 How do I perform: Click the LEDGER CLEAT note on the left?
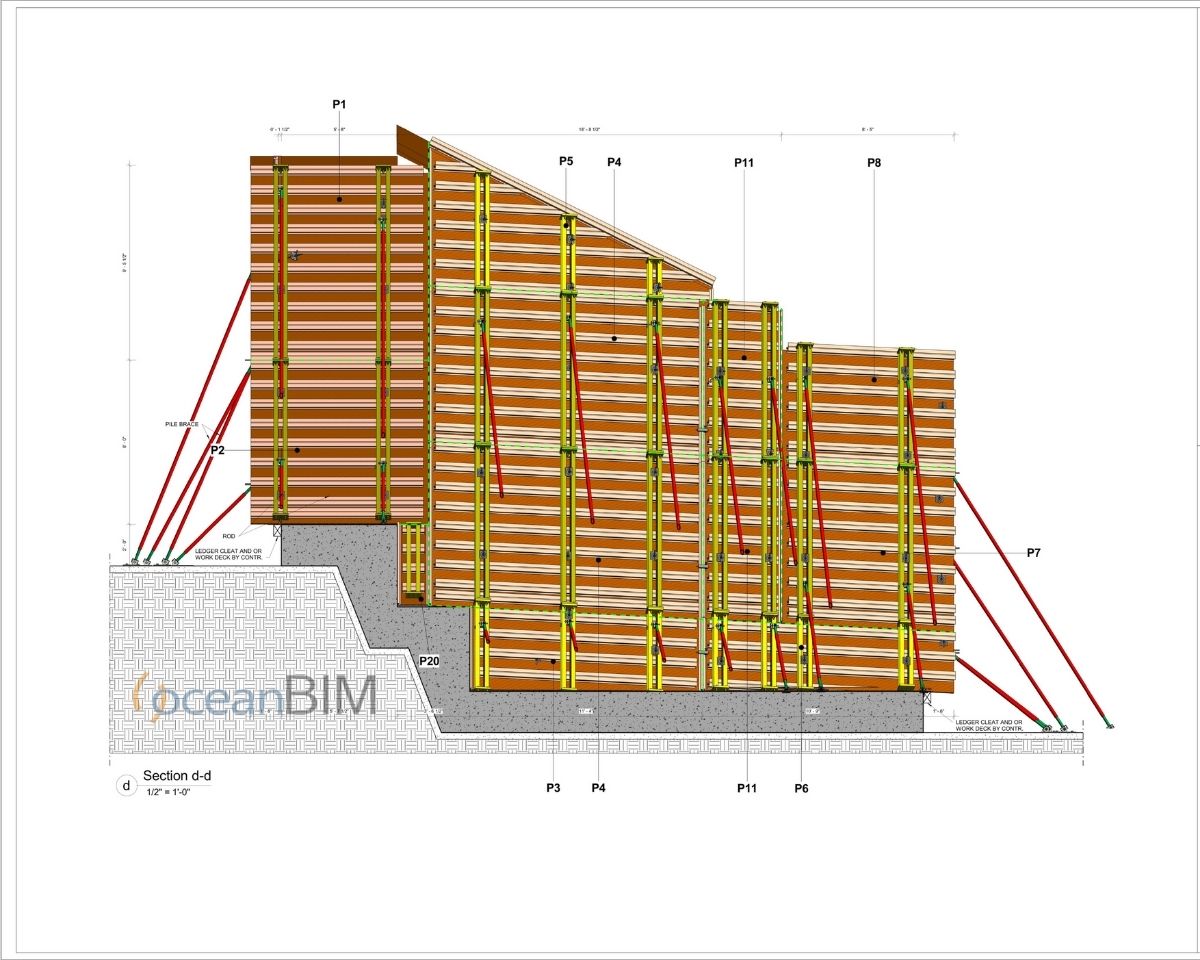[x=228, y=553]
